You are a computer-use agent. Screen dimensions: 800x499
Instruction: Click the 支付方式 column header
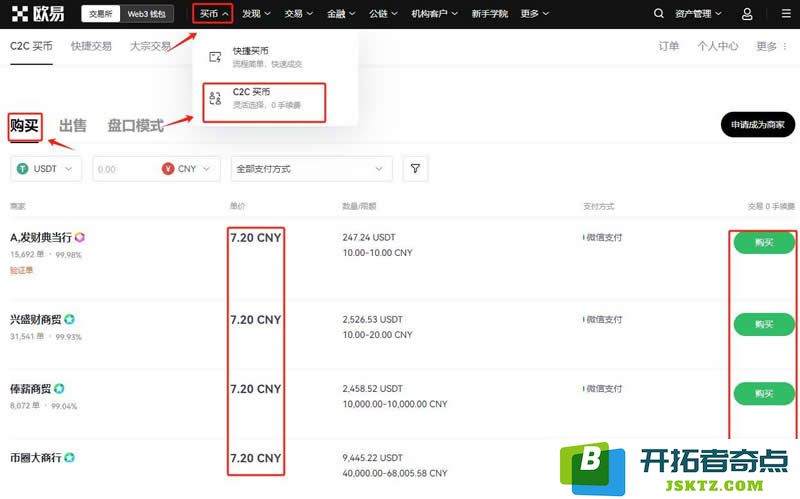tap(598, 206)
